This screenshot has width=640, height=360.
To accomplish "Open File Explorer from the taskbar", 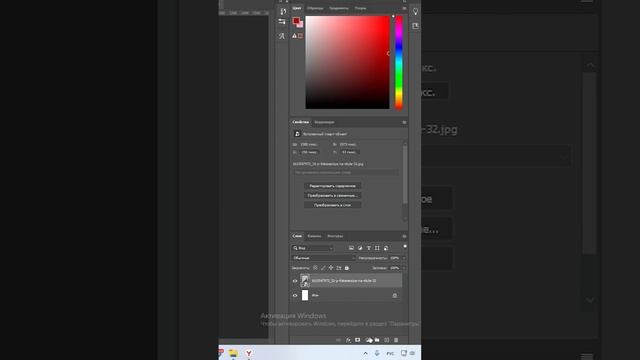I will tap(233, 353).
